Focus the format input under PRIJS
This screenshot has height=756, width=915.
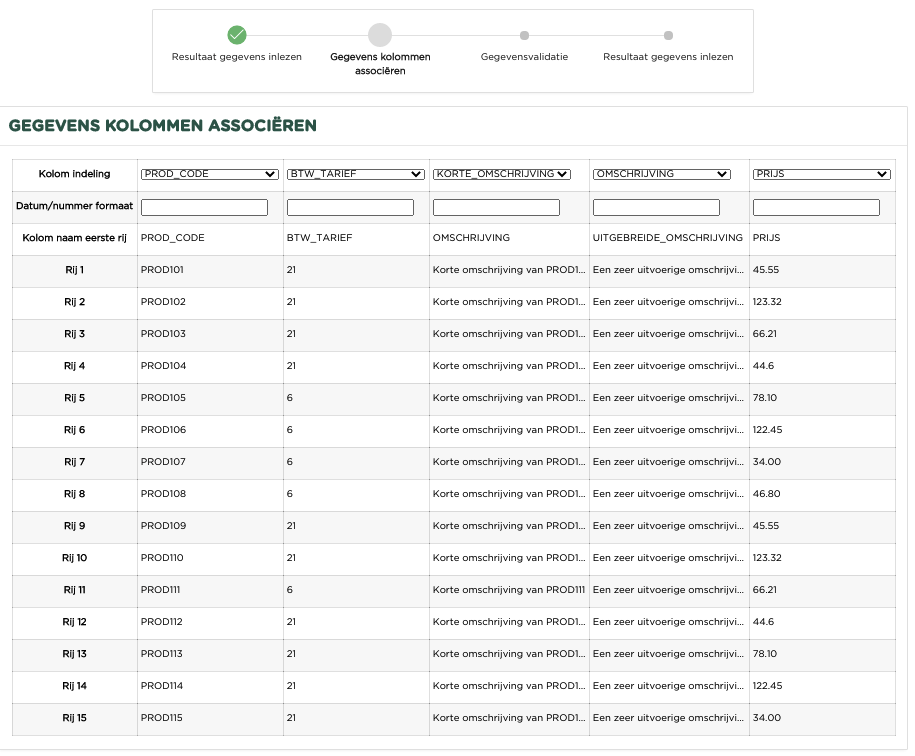(816, 208)
